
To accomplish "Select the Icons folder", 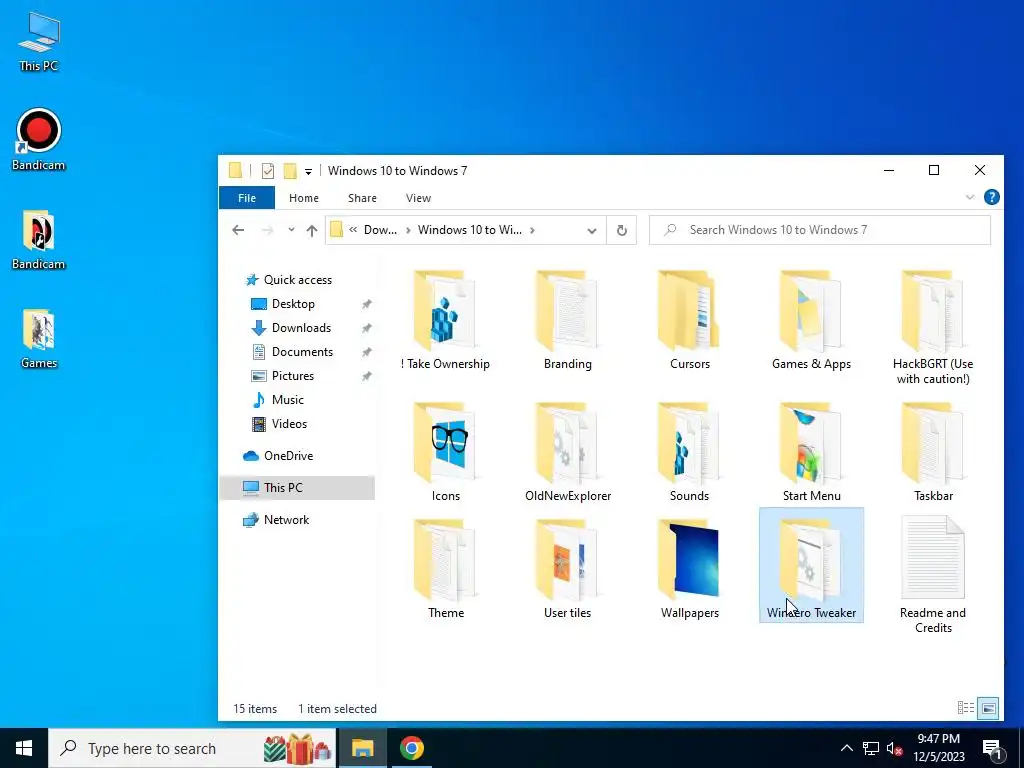I will [445, 452].
